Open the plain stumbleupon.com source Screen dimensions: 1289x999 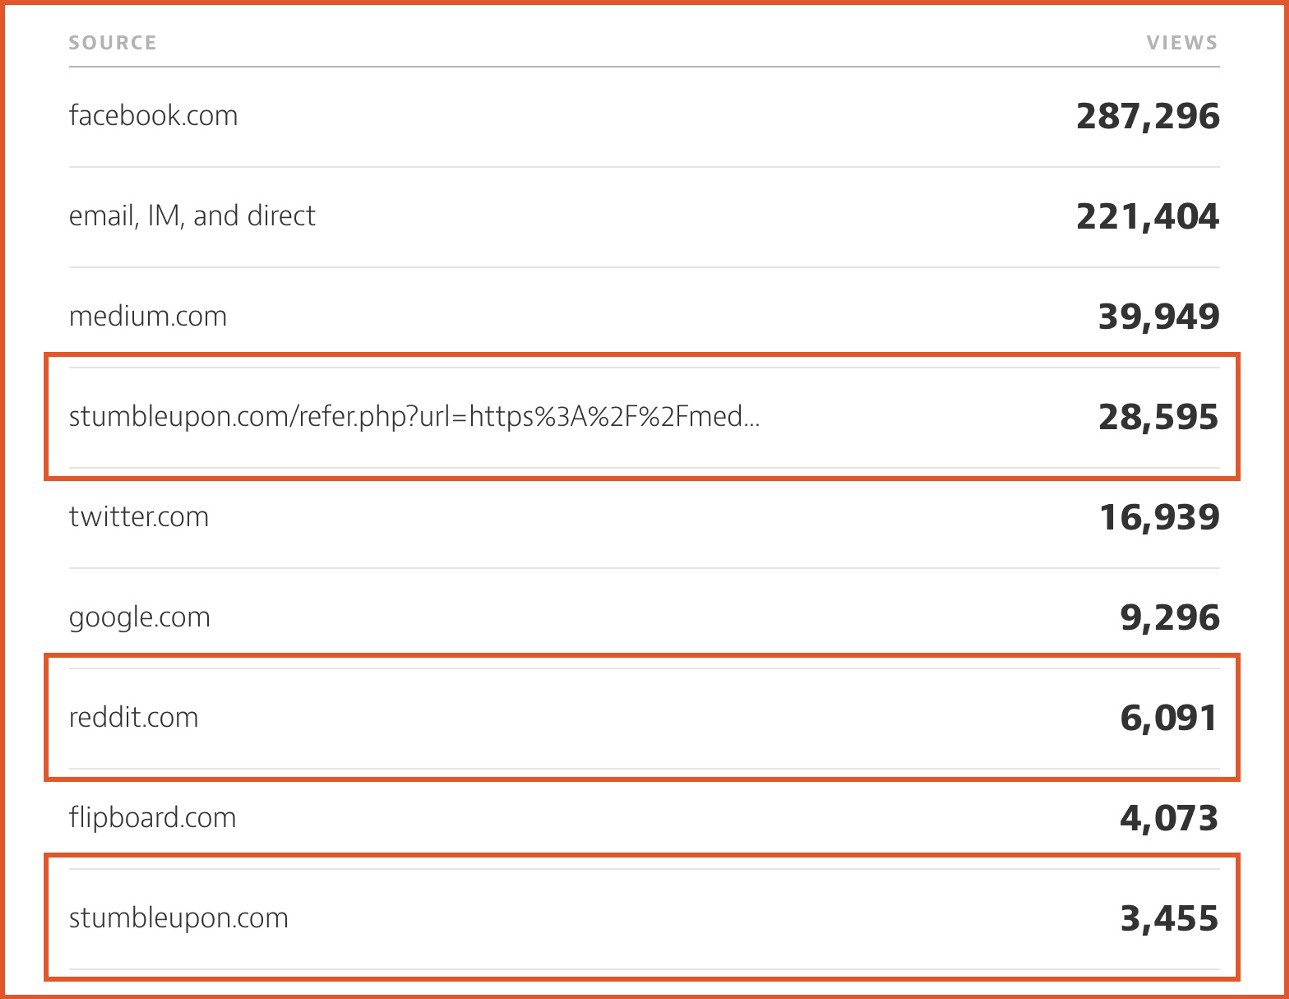(x=179, y=918)
